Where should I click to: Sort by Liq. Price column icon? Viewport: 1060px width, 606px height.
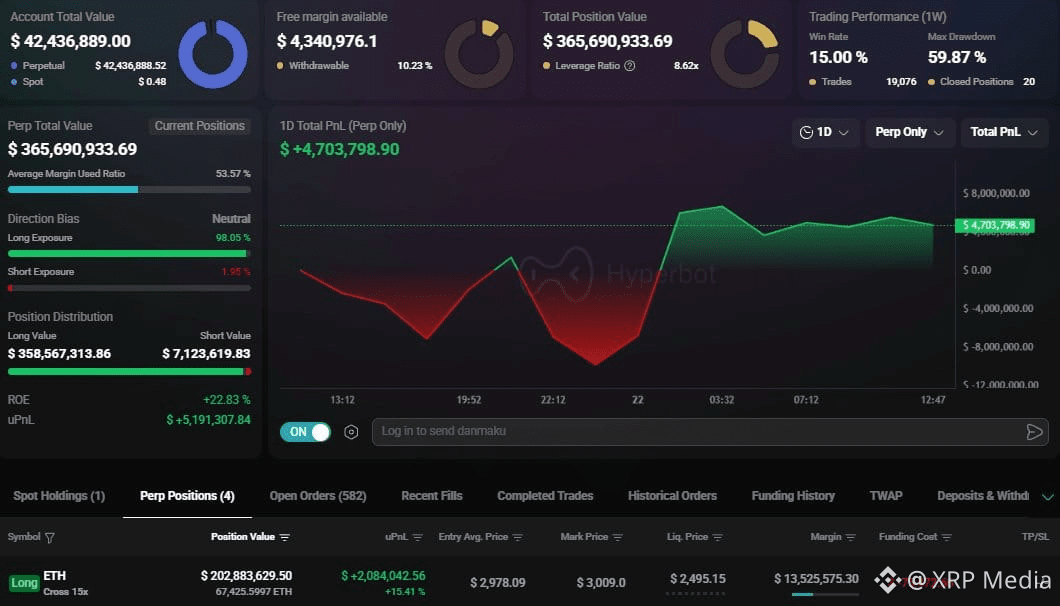pos(717,537)
